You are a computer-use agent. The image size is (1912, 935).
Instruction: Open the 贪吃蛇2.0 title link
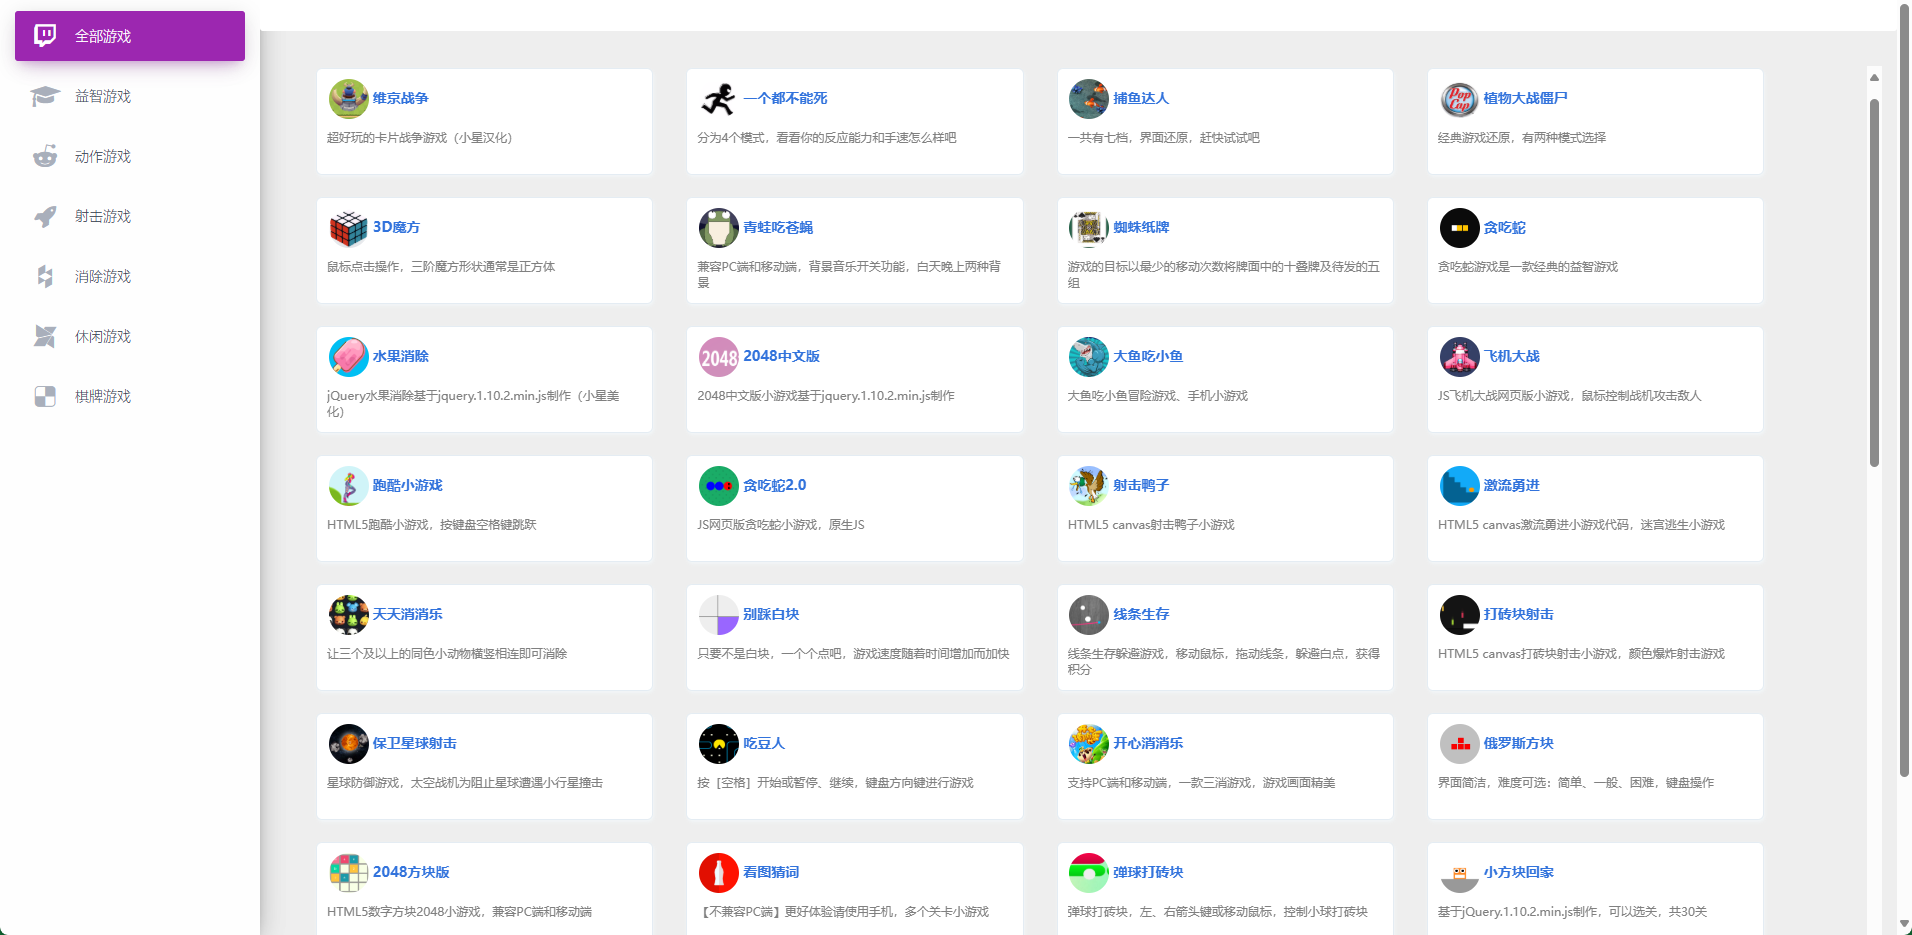[x=774, y=485]
